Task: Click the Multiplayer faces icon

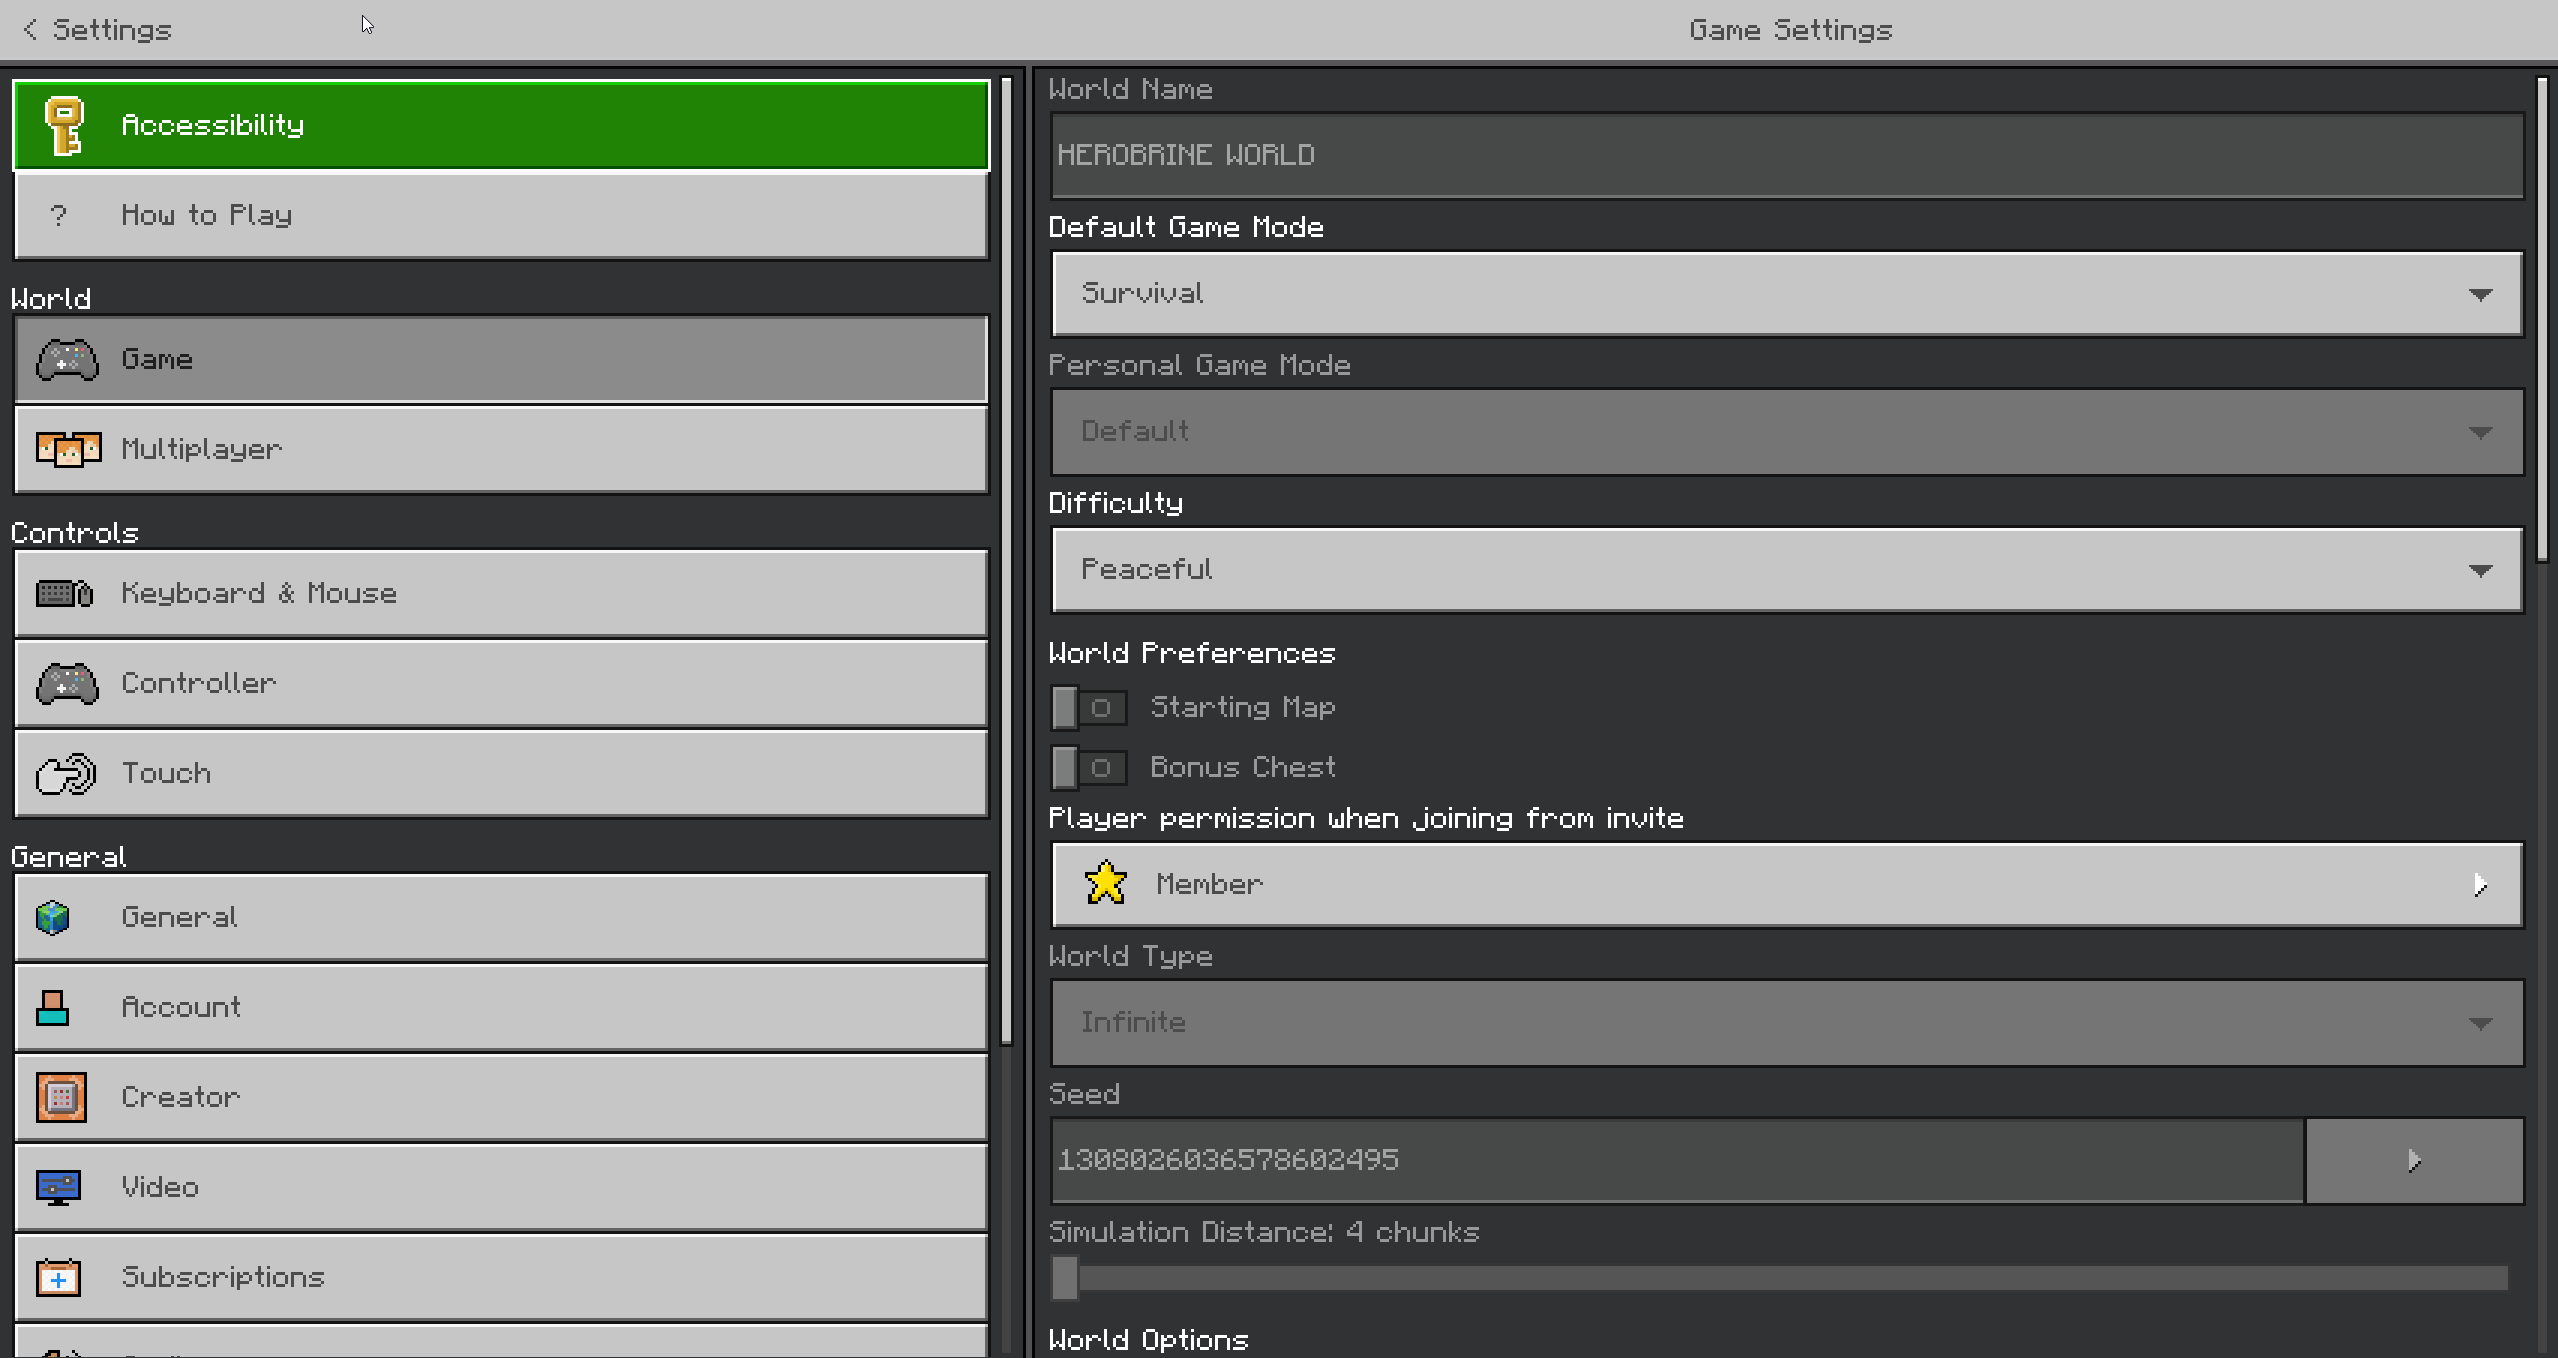Action: pos(68,449)
